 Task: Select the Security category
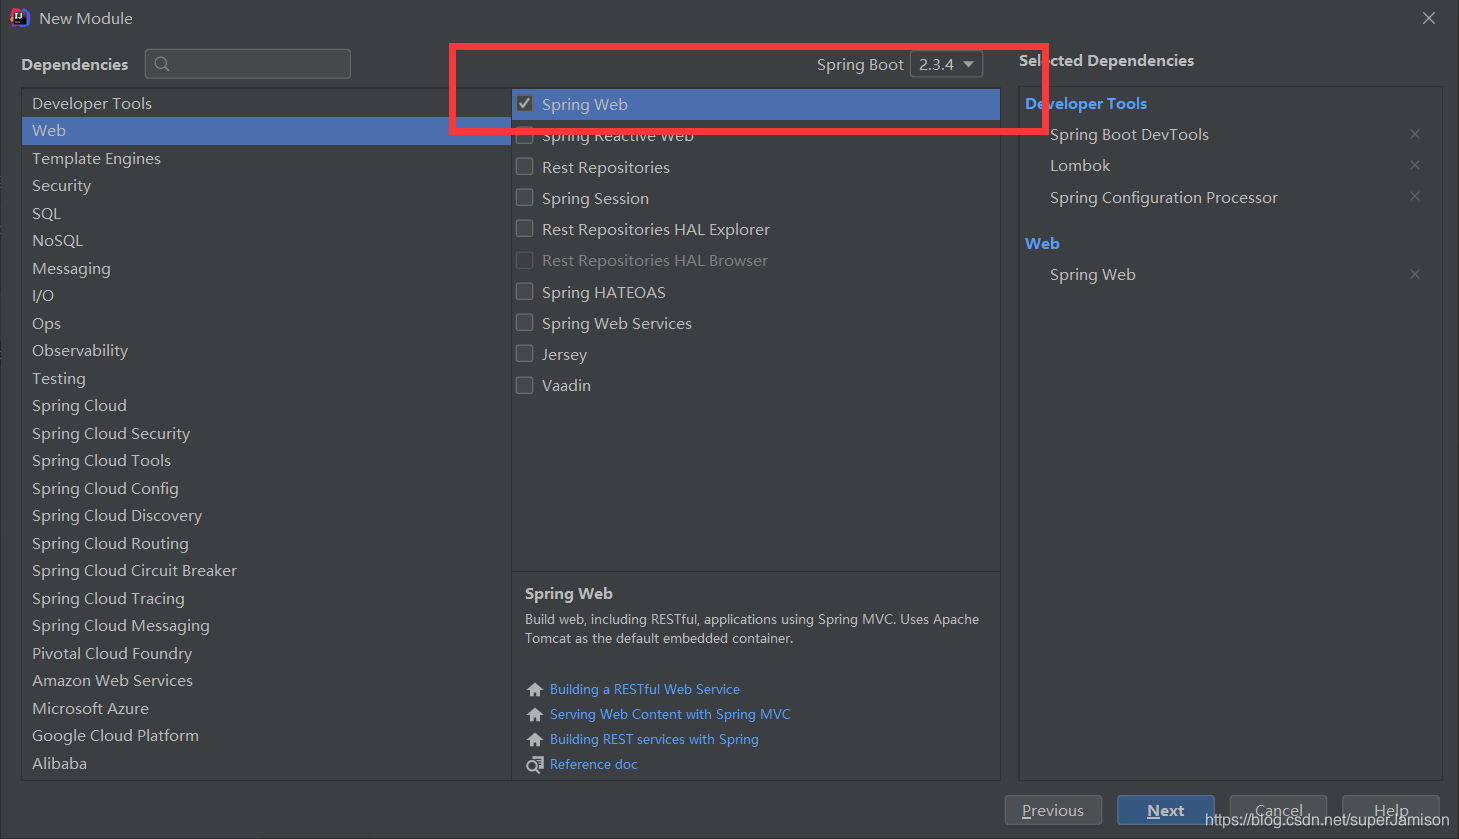(266, 186)
